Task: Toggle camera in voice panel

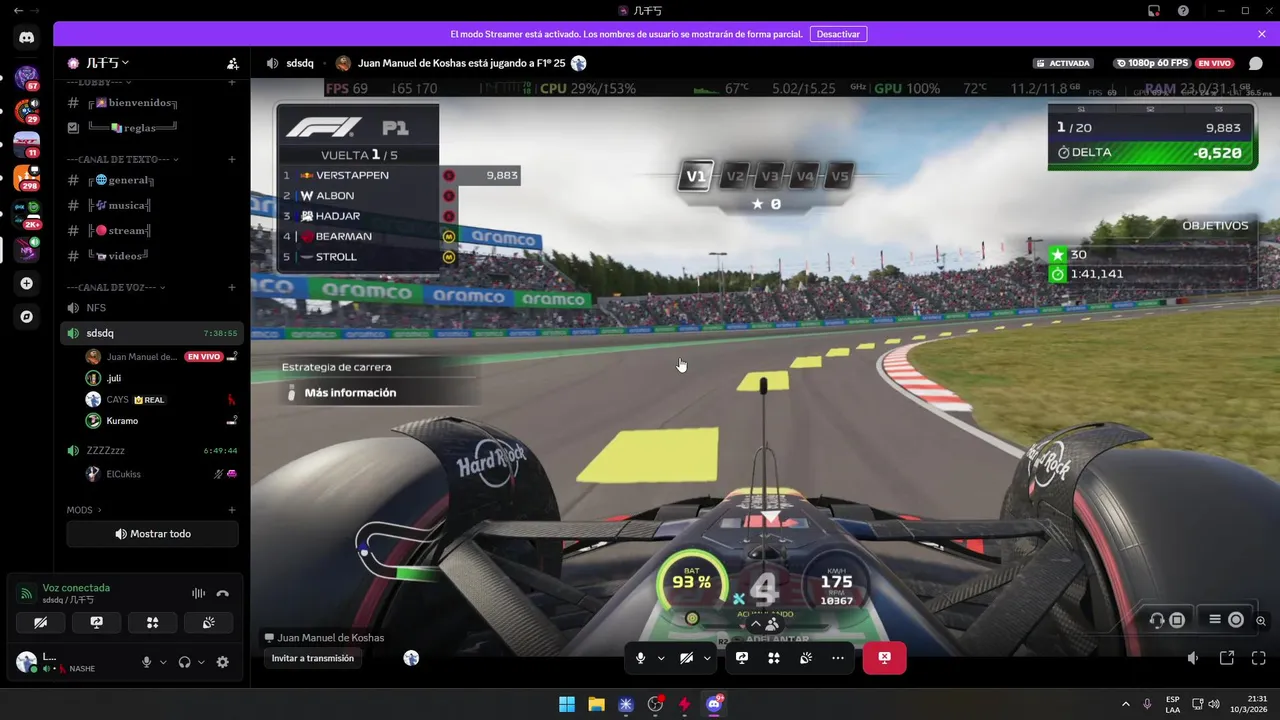Action: [x=41, y=622]
